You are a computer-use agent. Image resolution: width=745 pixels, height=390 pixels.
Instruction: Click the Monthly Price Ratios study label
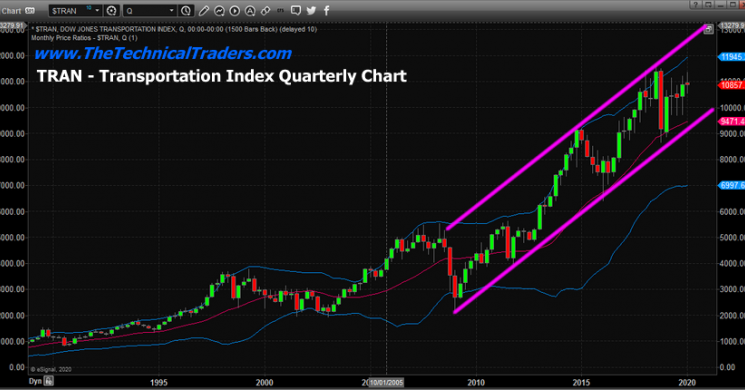coord(84,38)
